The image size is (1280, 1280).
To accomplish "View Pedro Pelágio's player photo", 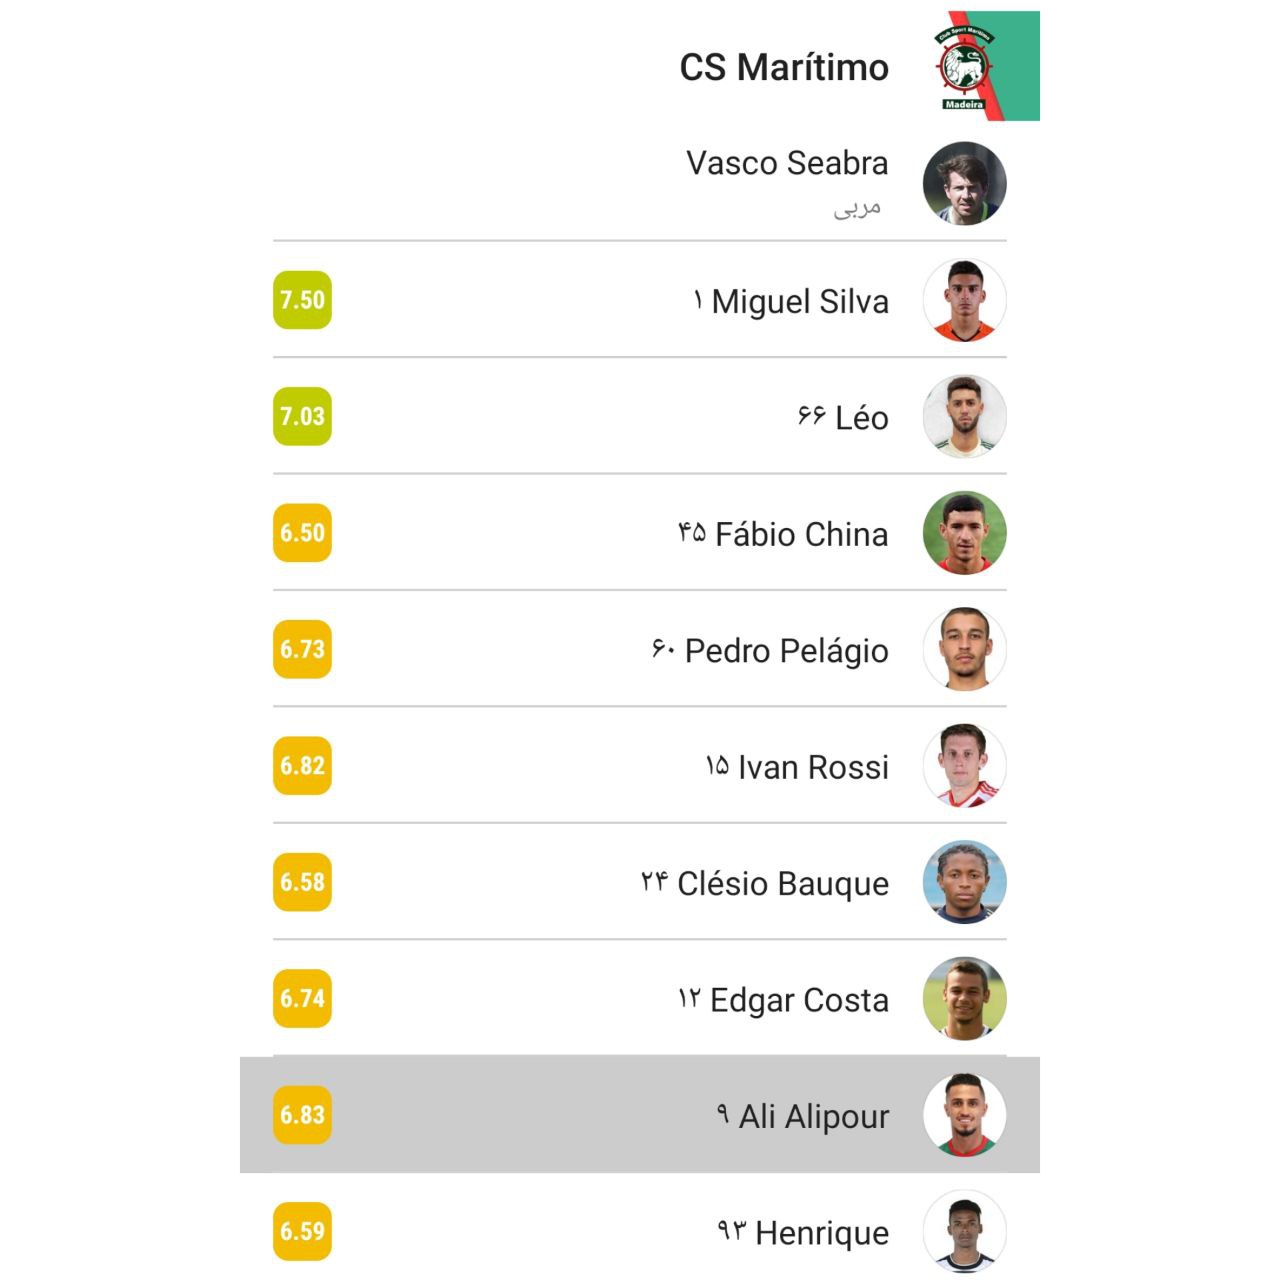I will pyautogui.click(x=964, y=649).
